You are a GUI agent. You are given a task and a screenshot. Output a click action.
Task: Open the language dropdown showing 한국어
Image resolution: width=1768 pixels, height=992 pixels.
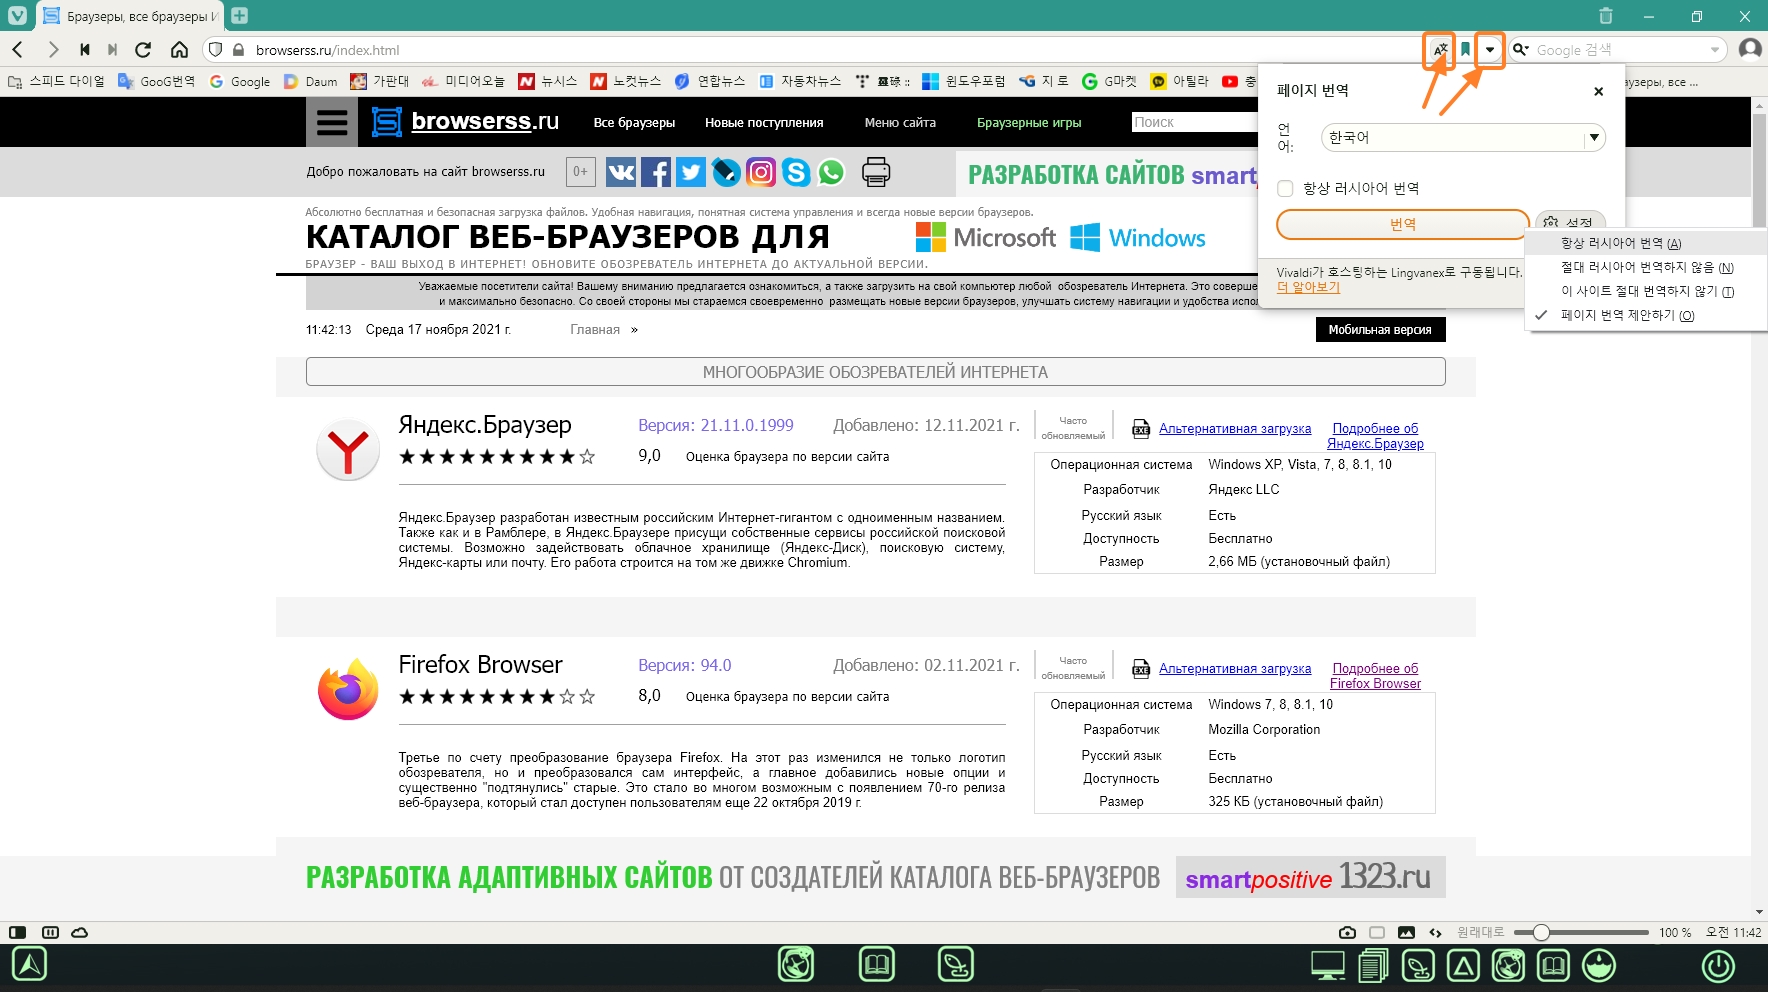click(x=1463, y=137)
